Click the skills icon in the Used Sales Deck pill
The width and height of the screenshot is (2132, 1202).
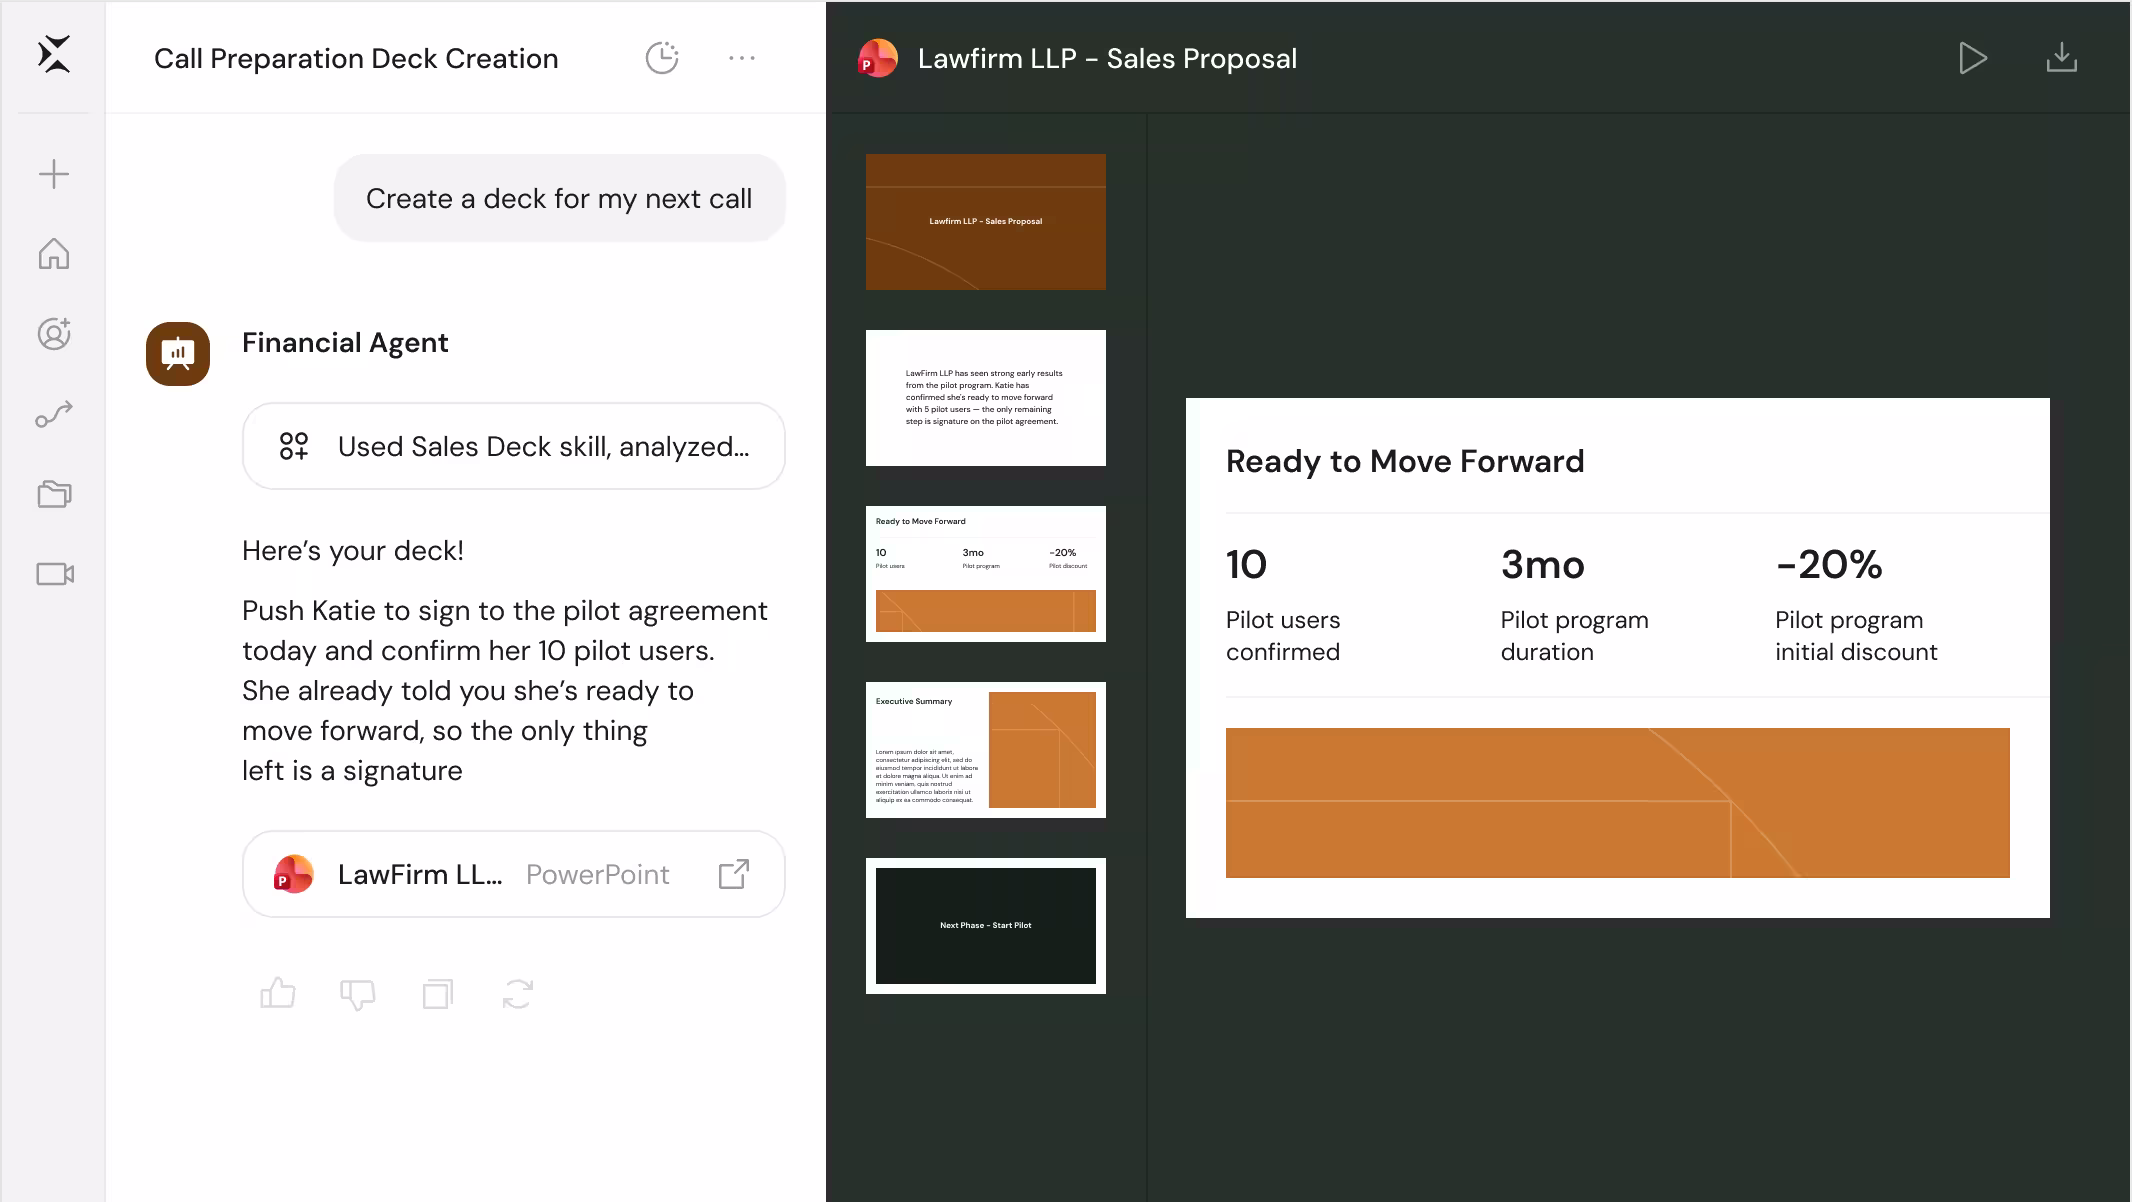pos(294,446)
